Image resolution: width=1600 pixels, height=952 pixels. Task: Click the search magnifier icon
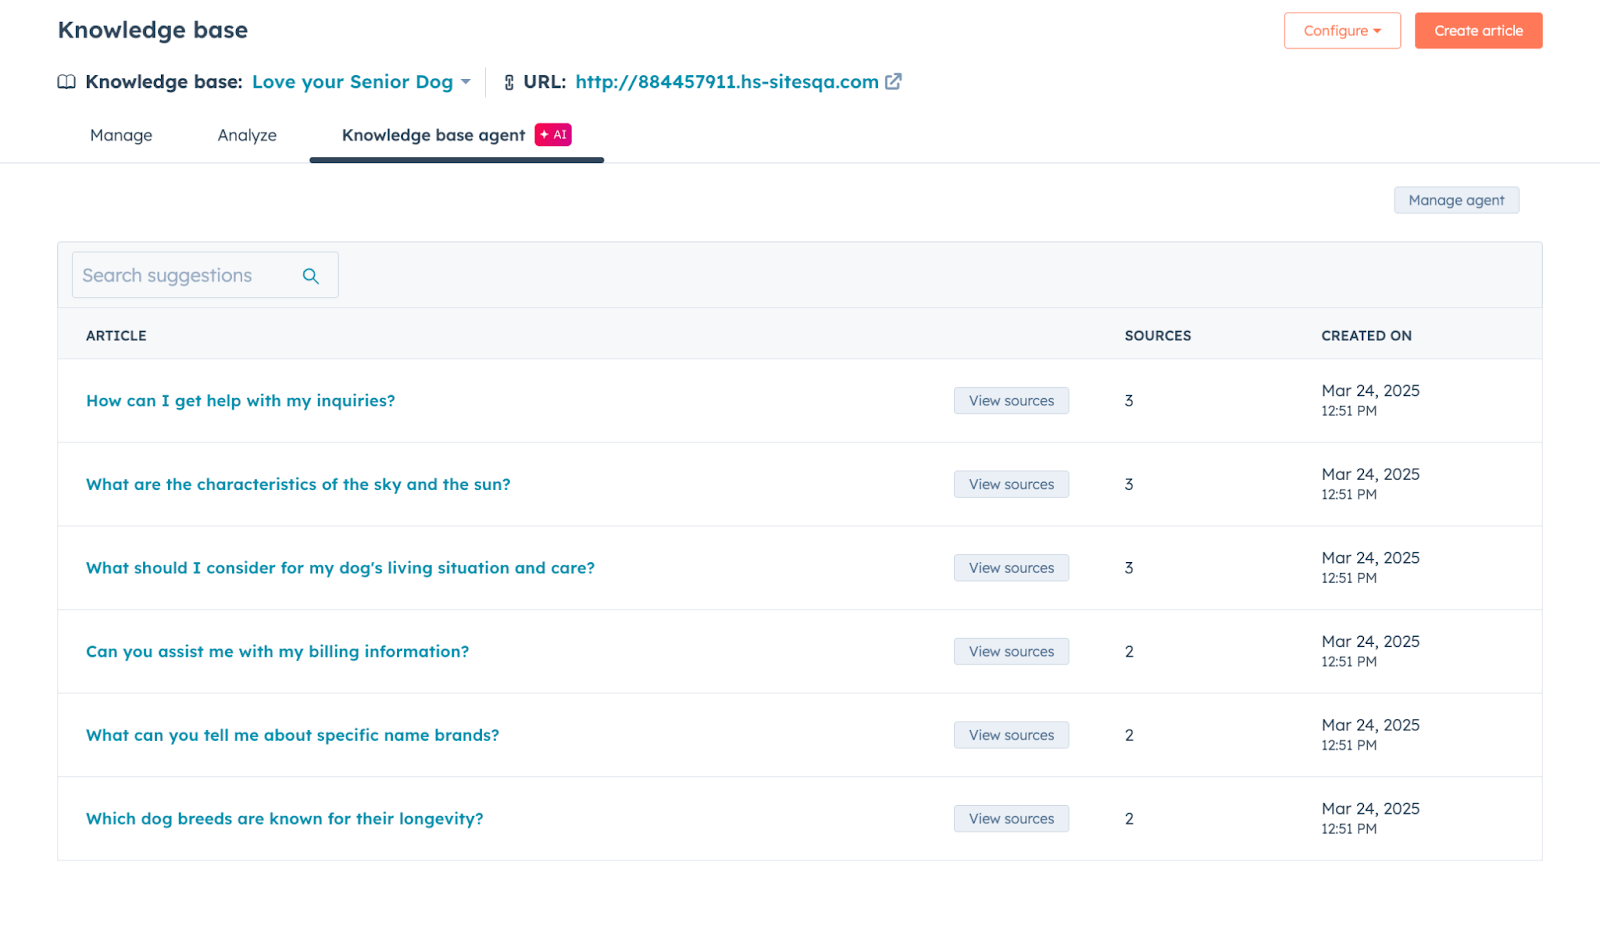tap(311, 276)
